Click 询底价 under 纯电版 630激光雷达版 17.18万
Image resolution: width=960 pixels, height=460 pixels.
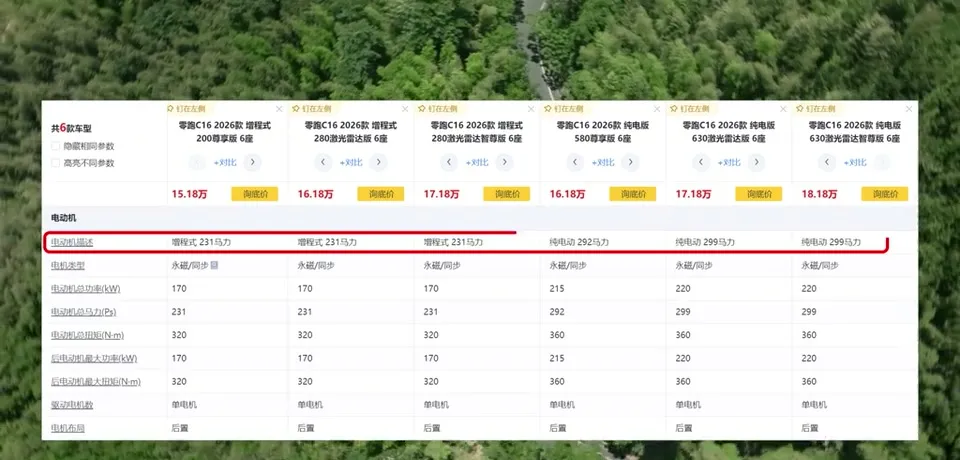click(x=759, y=194)
